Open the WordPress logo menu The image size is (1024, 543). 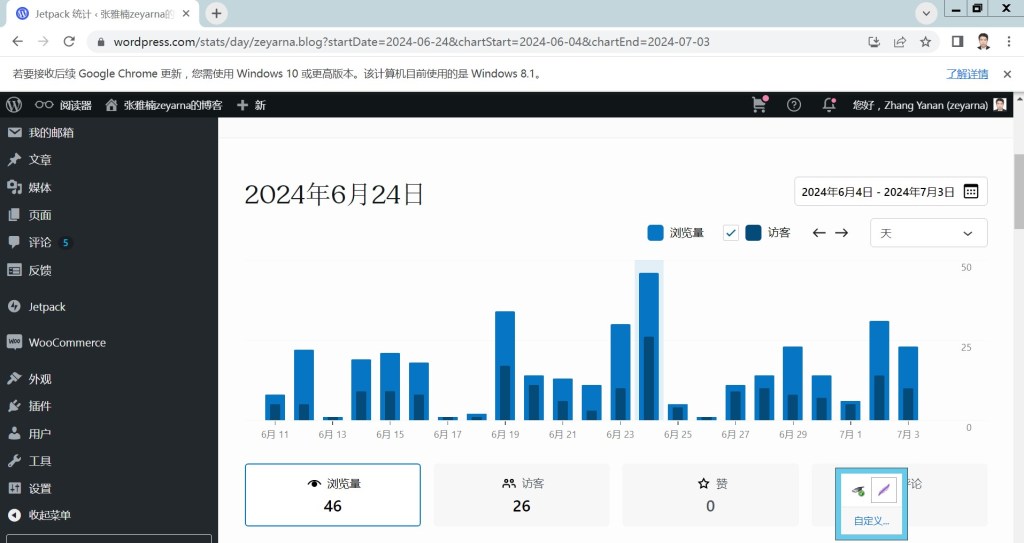[x=14, y=105]
